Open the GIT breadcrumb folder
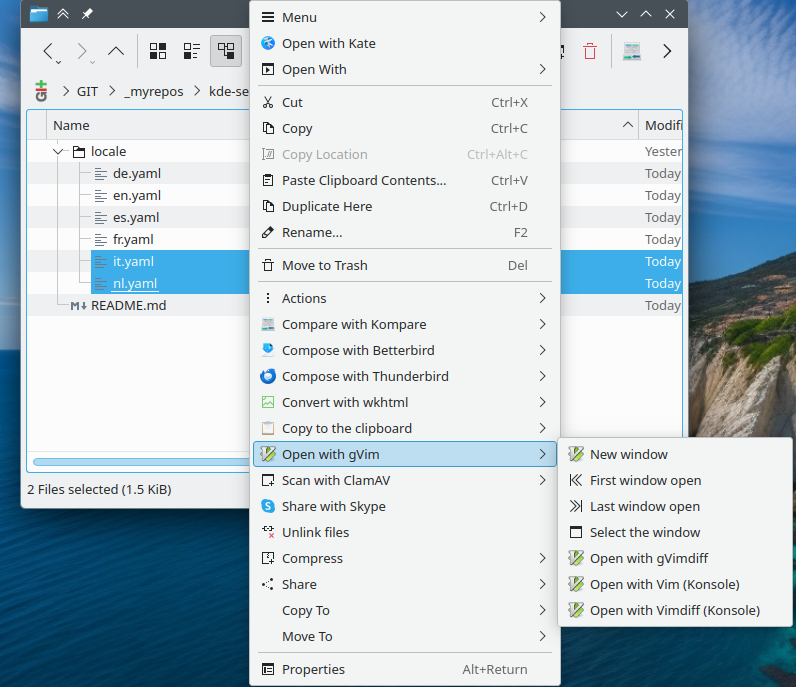796x687 pixels. (x=87, y=91)
